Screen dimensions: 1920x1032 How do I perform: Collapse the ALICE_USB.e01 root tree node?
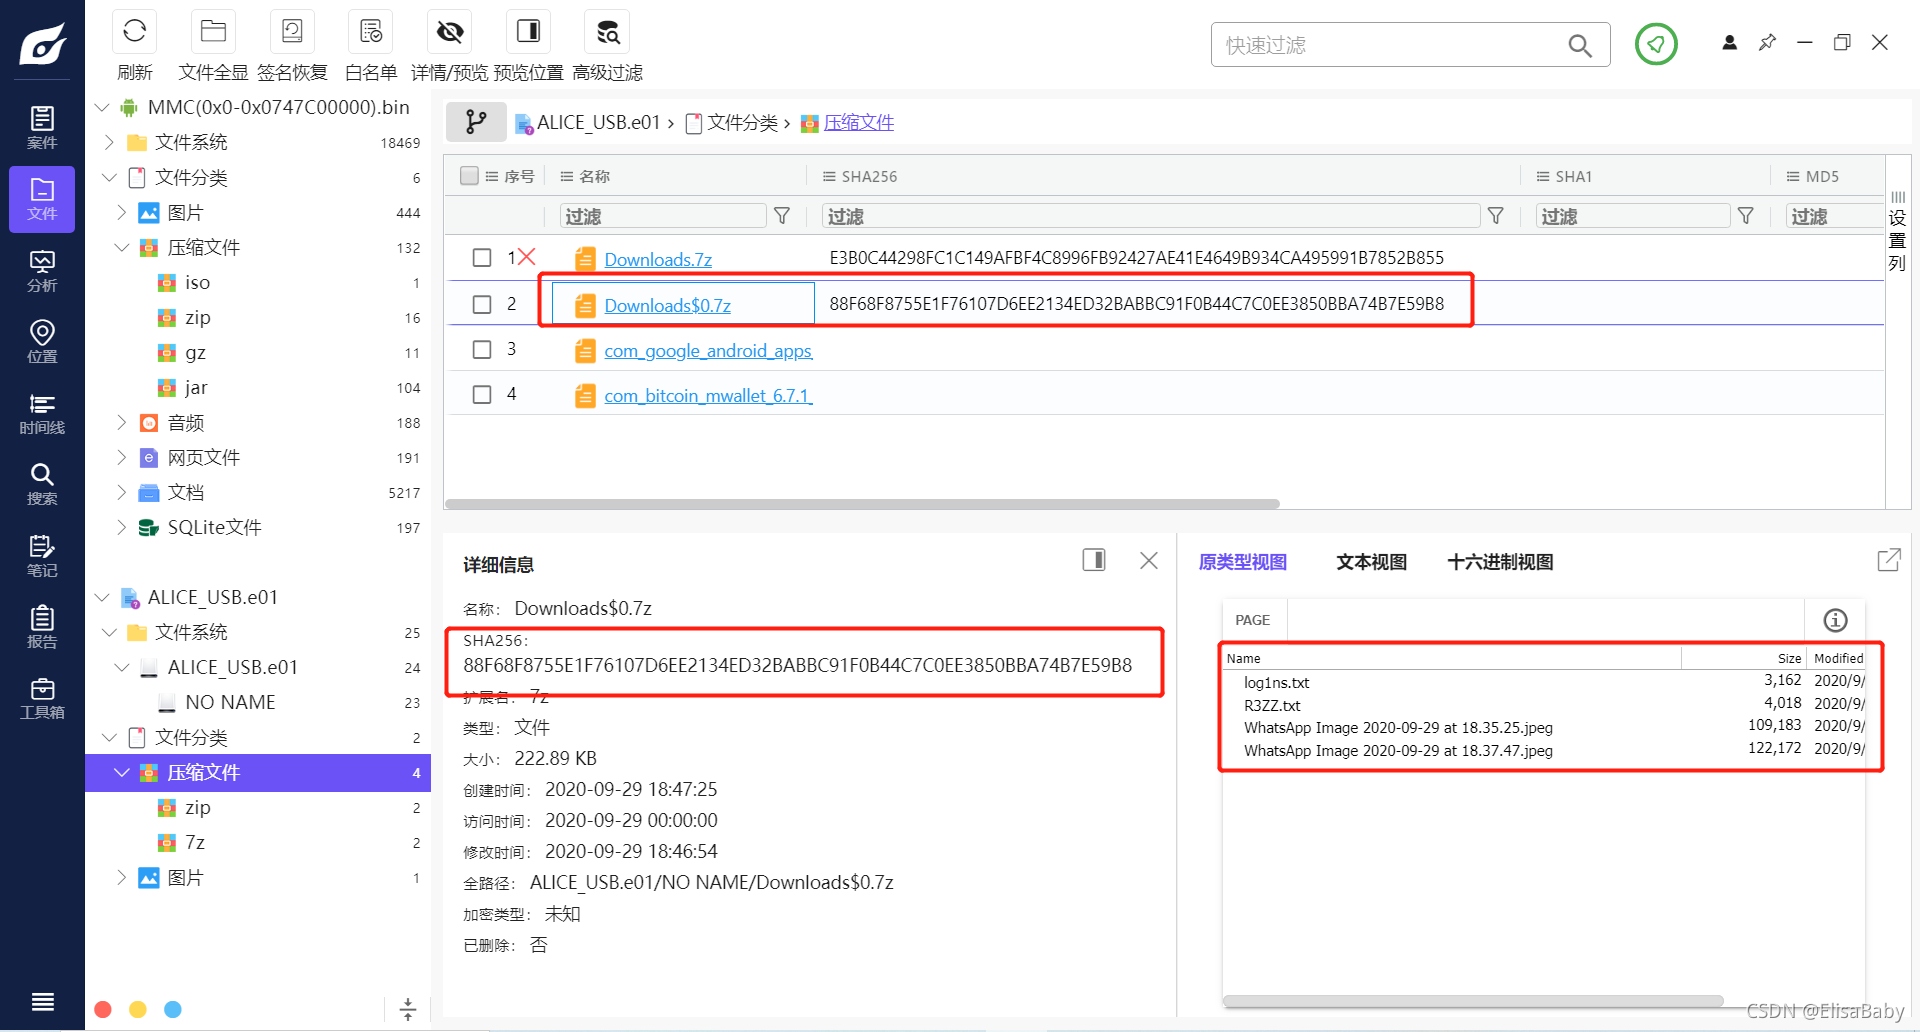102,597
